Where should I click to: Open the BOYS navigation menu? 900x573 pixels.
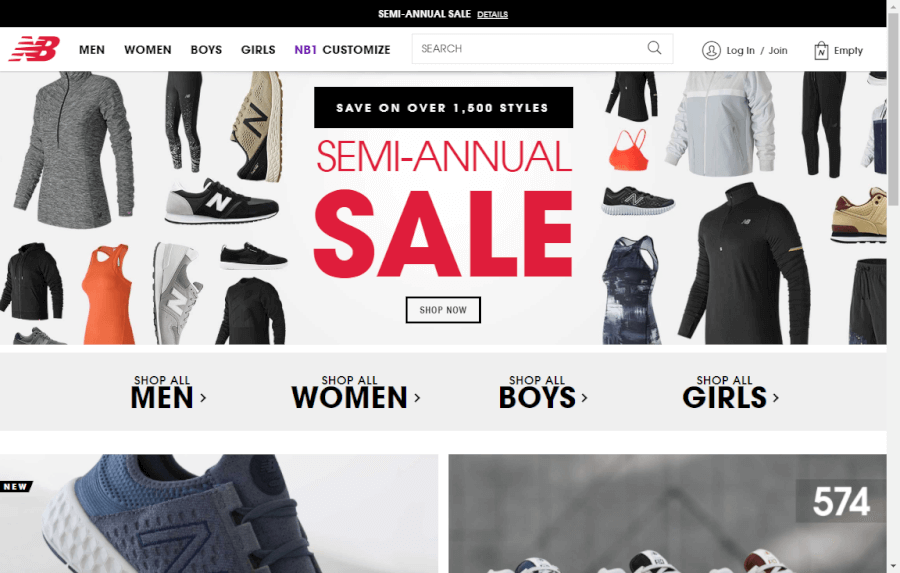coord(206,50)
